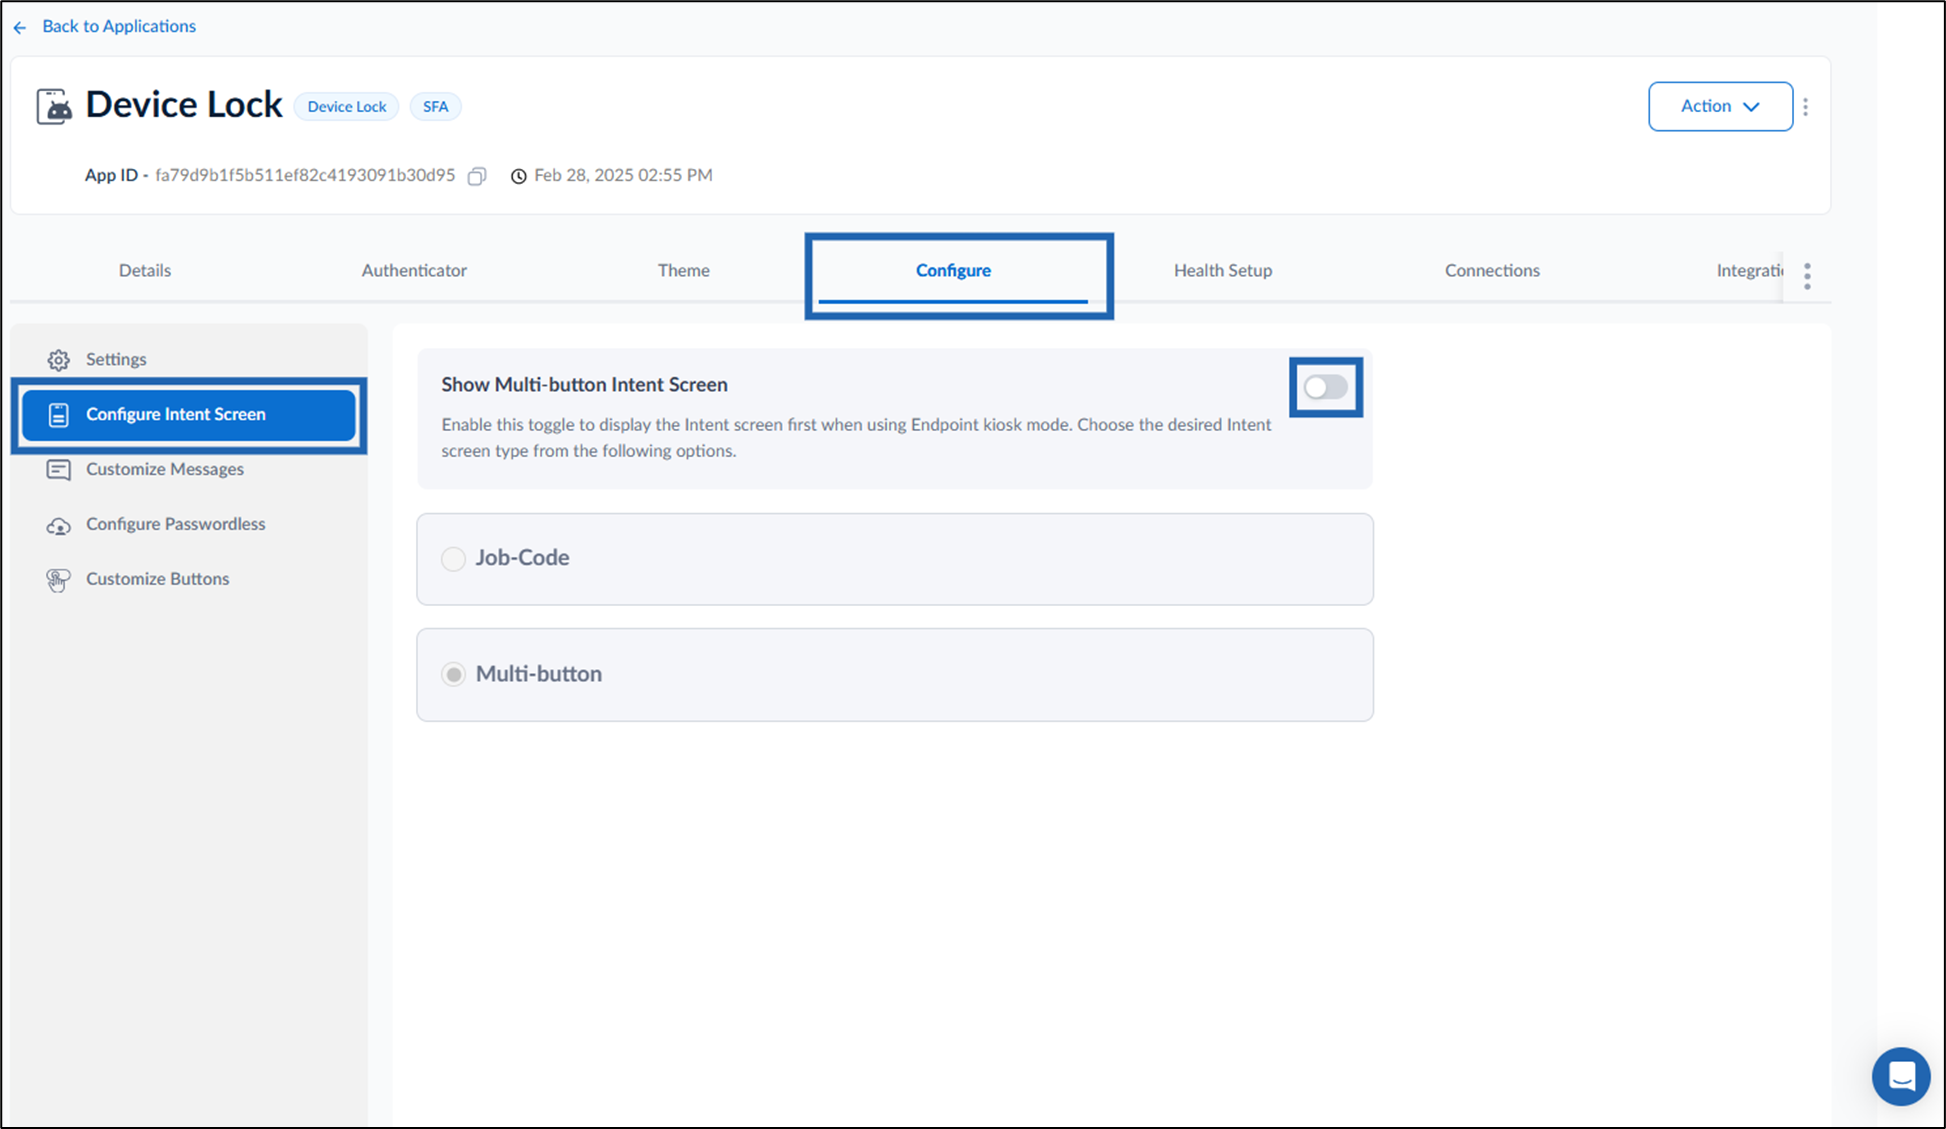This screenshot has width=1946, height=1129.
Task: Select Configure Intent Screen menu item
Action: pos(189,415)
